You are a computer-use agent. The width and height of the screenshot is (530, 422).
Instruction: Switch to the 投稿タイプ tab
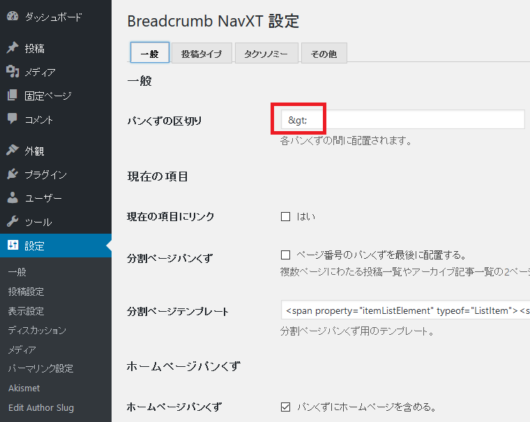click(x=201, y=53)
